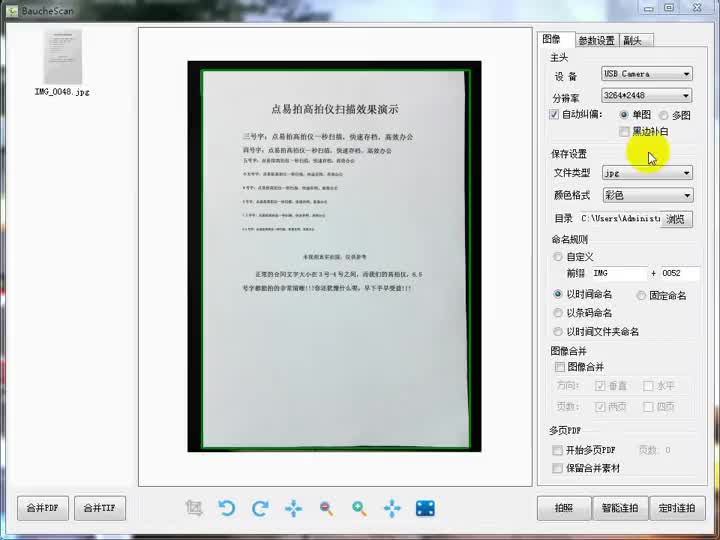This screenshot has width=720, height=540.
Task: Click 智能连拍 button
Action: (x=620, y=508)
